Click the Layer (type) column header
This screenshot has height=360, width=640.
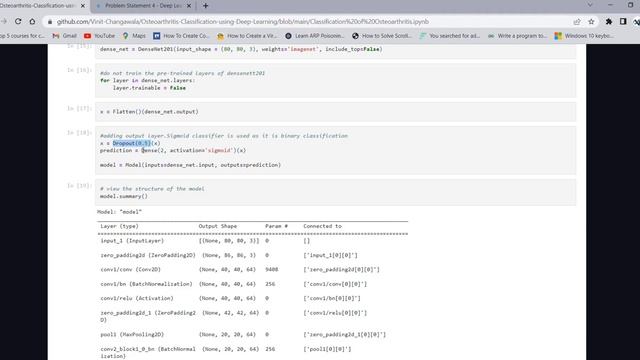point(119,226)
